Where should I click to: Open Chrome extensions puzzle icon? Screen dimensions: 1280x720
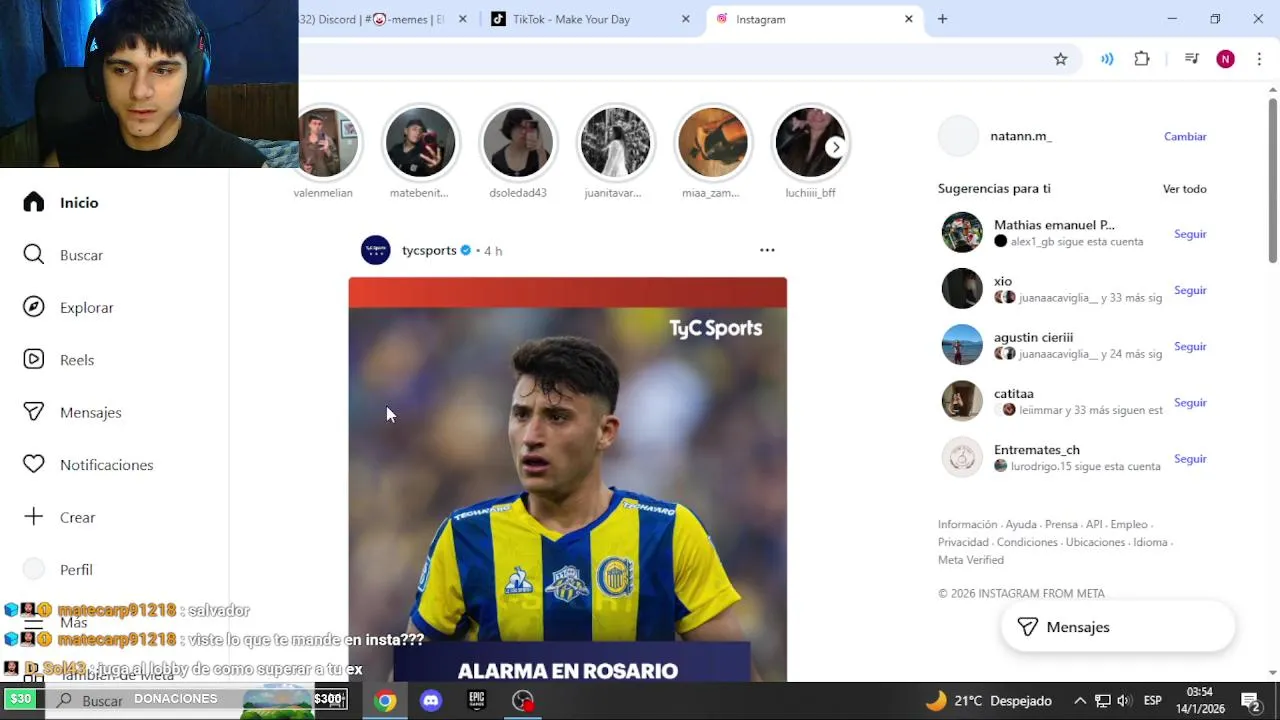click(1142, 59)
